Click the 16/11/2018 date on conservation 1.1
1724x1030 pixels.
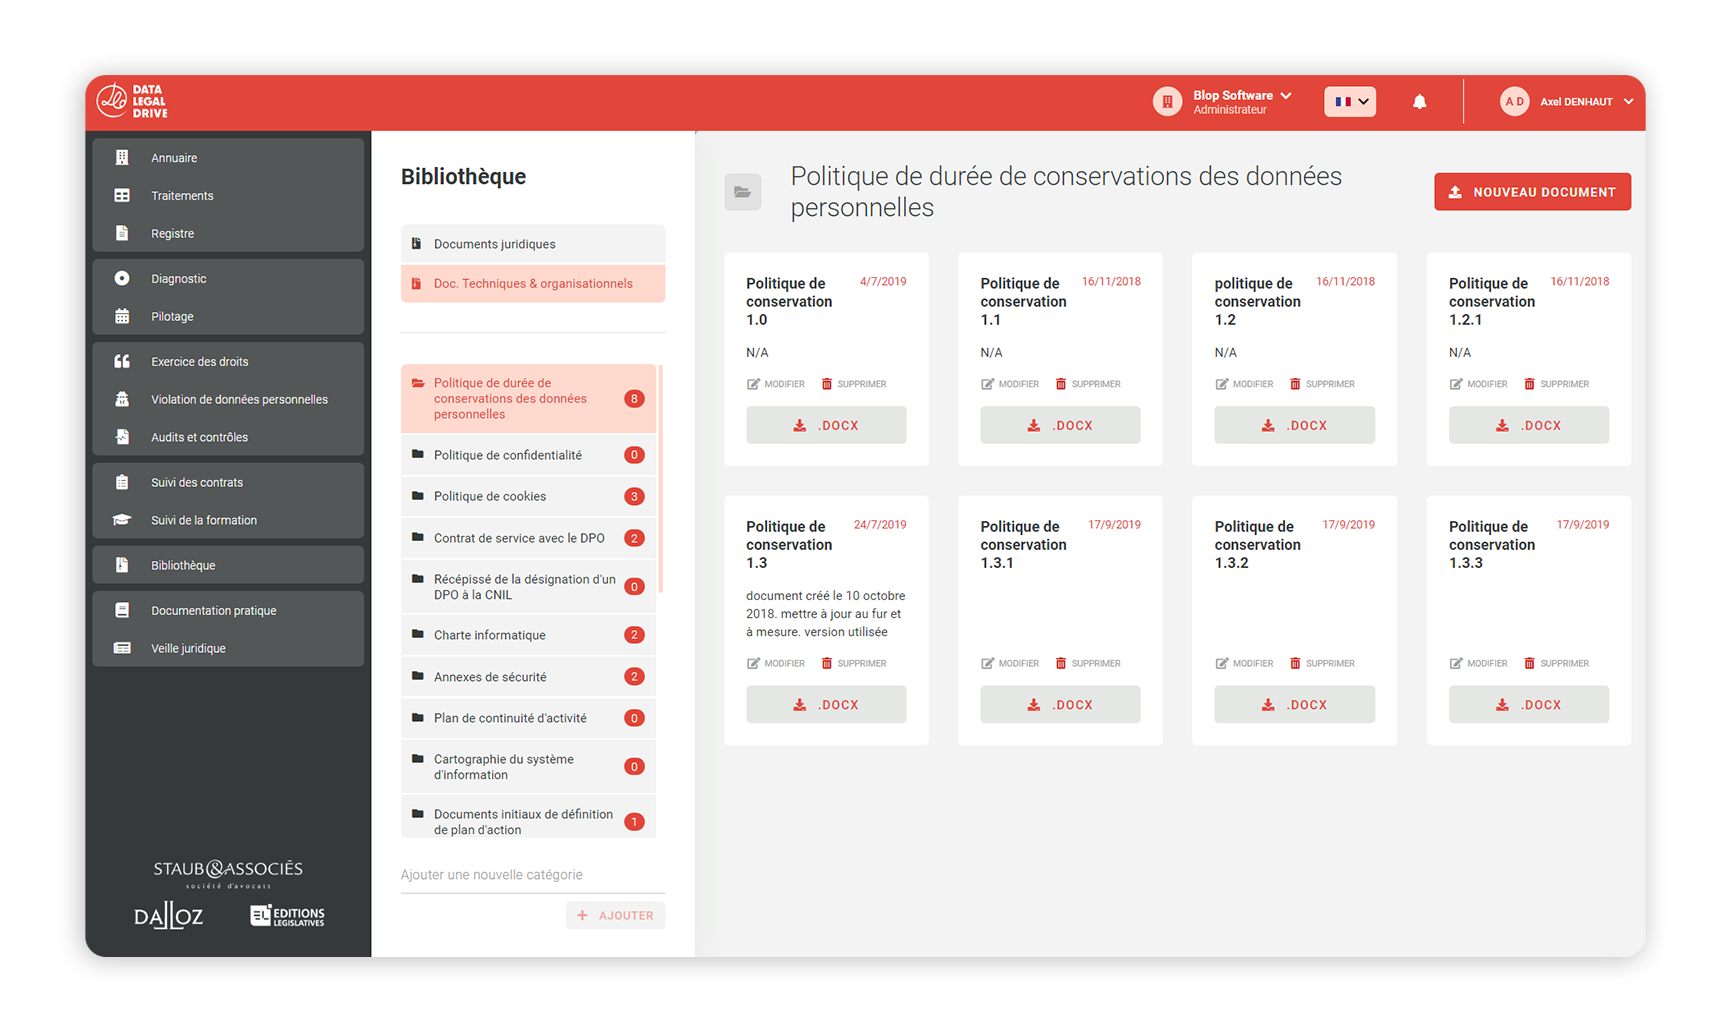(x=1111, y=282)
